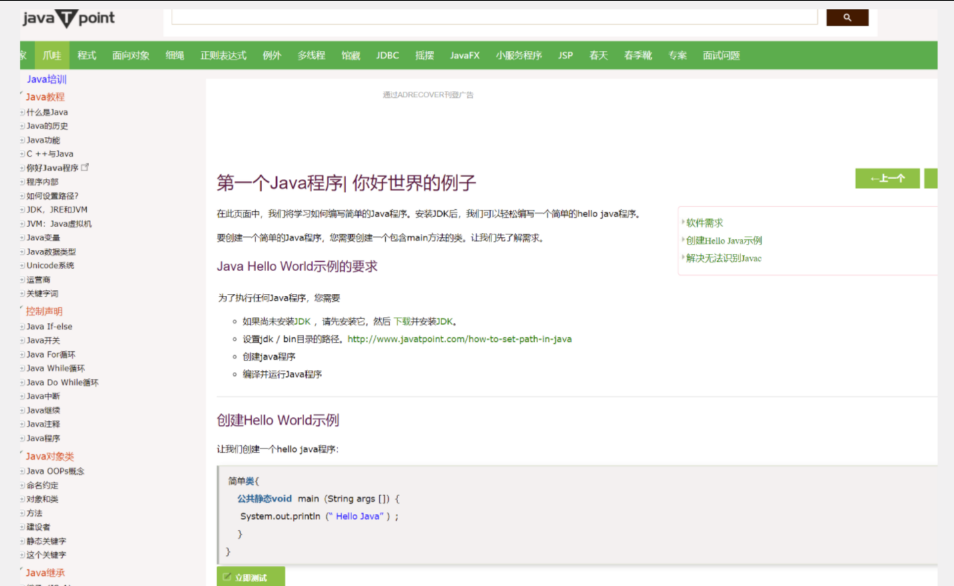Image resolution: width=954 pixels, height=586 pixels.
Task: Select the Java对象类 sidebar heading
Action: tap(49, 456)
